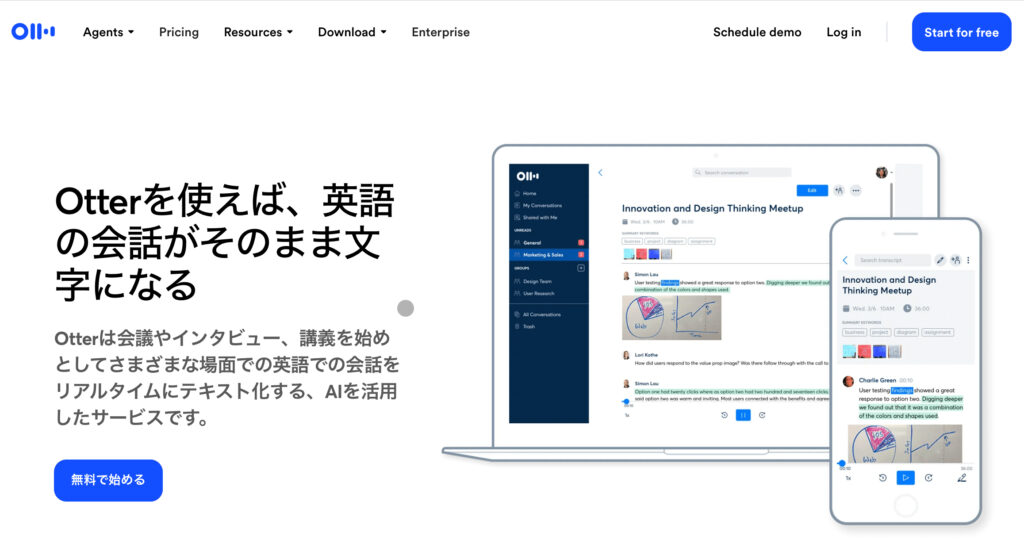Click the pencil edit icon in phone mockup
This screenshot has height=548, width=1024.
click(940, 260)
